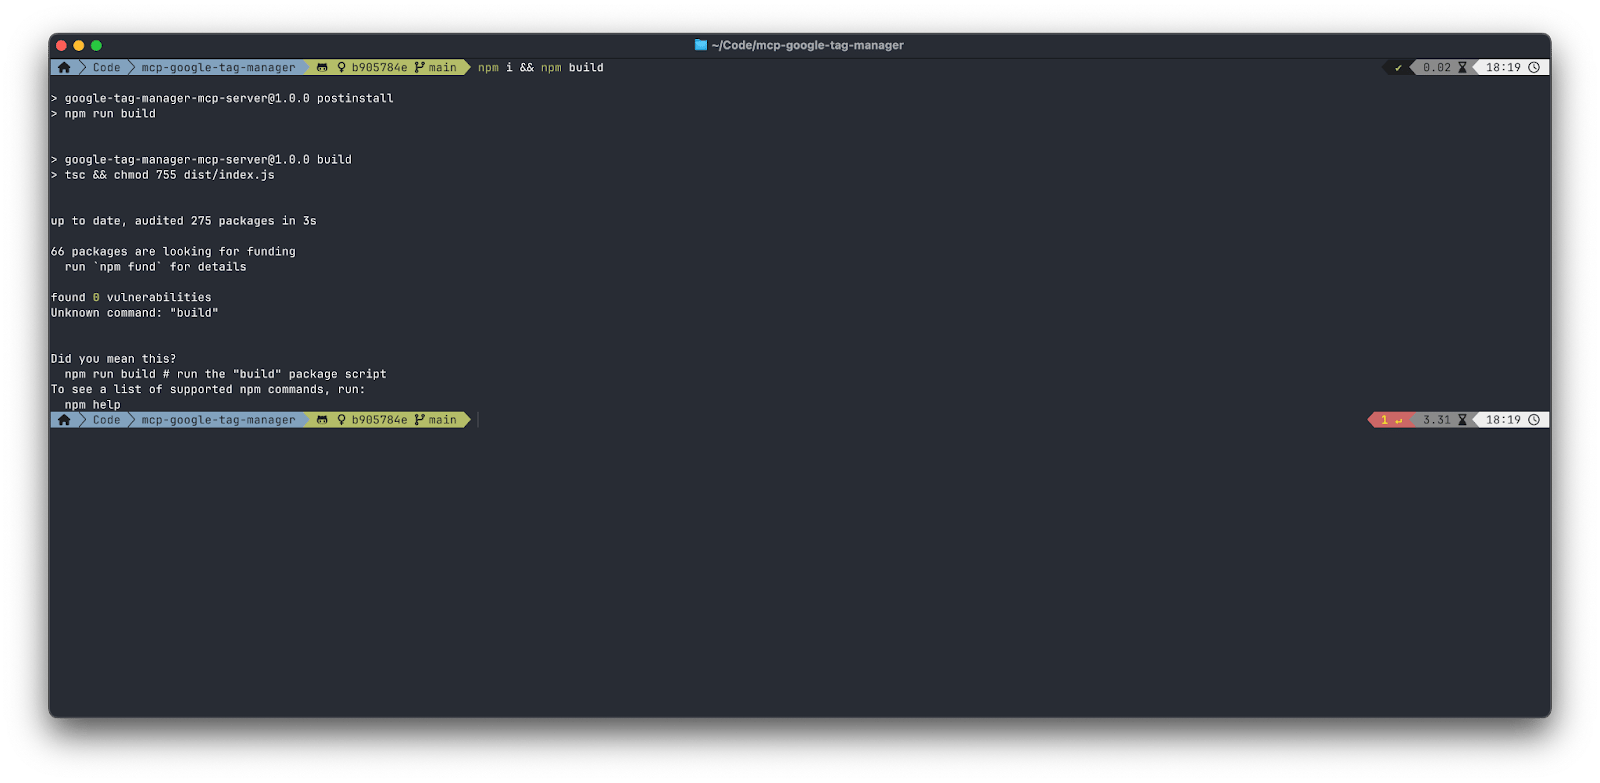
Task: Click mcp-google-tag-manager in the empty prompt
Action: tap(218, 420)
